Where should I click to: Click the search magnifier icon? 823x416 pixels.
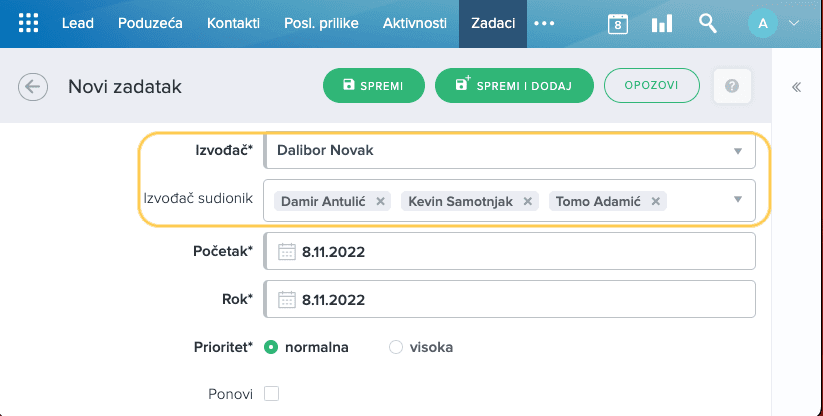708,23
